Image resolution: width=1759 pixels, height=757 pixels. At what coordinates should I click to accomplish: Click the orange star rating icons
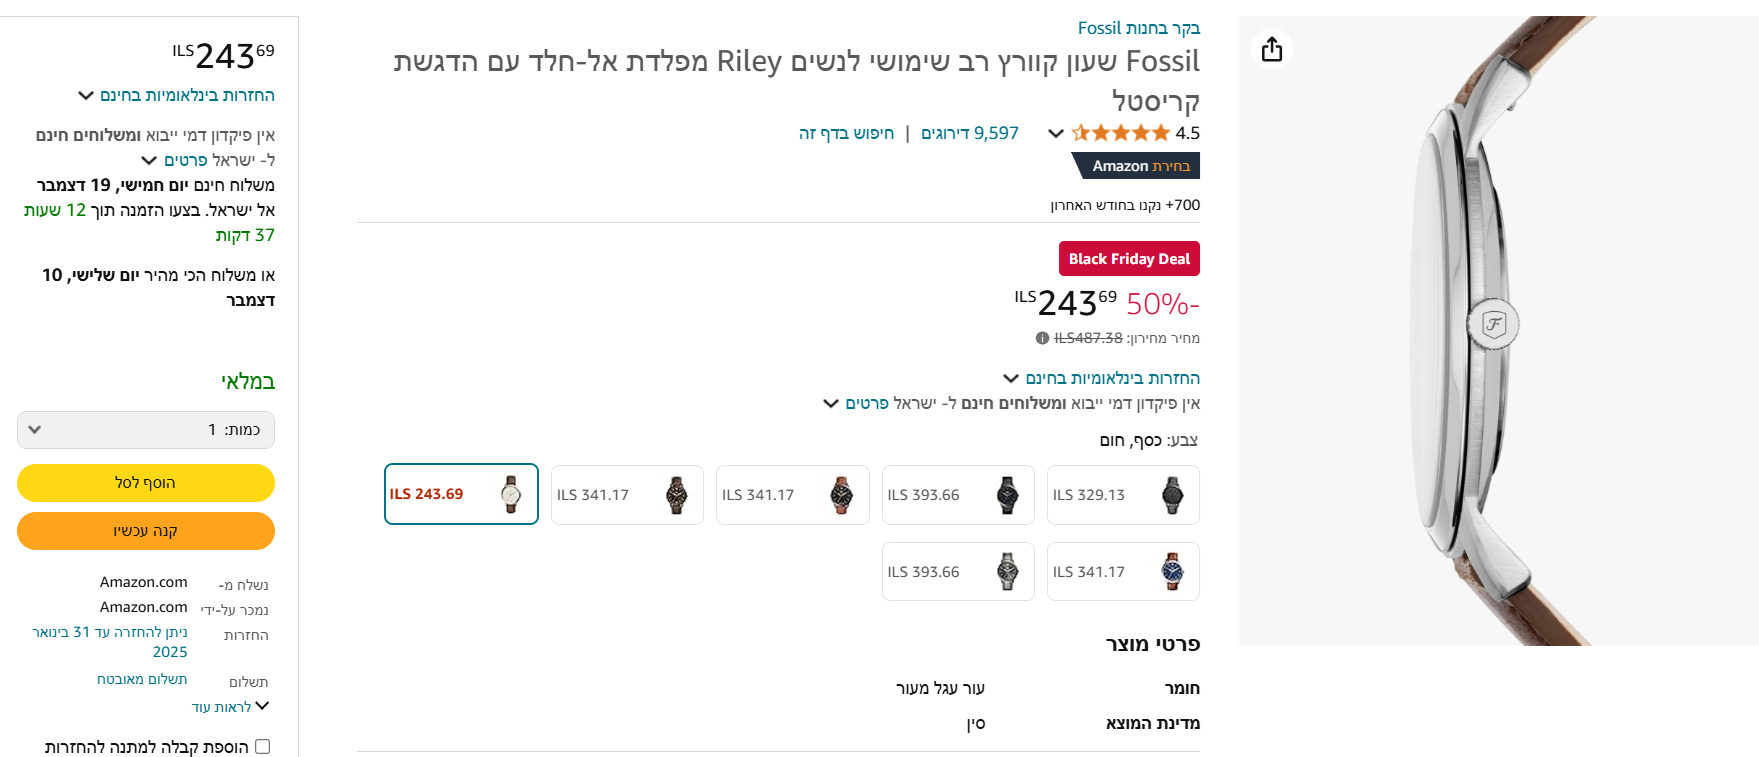click(1120, 133)
